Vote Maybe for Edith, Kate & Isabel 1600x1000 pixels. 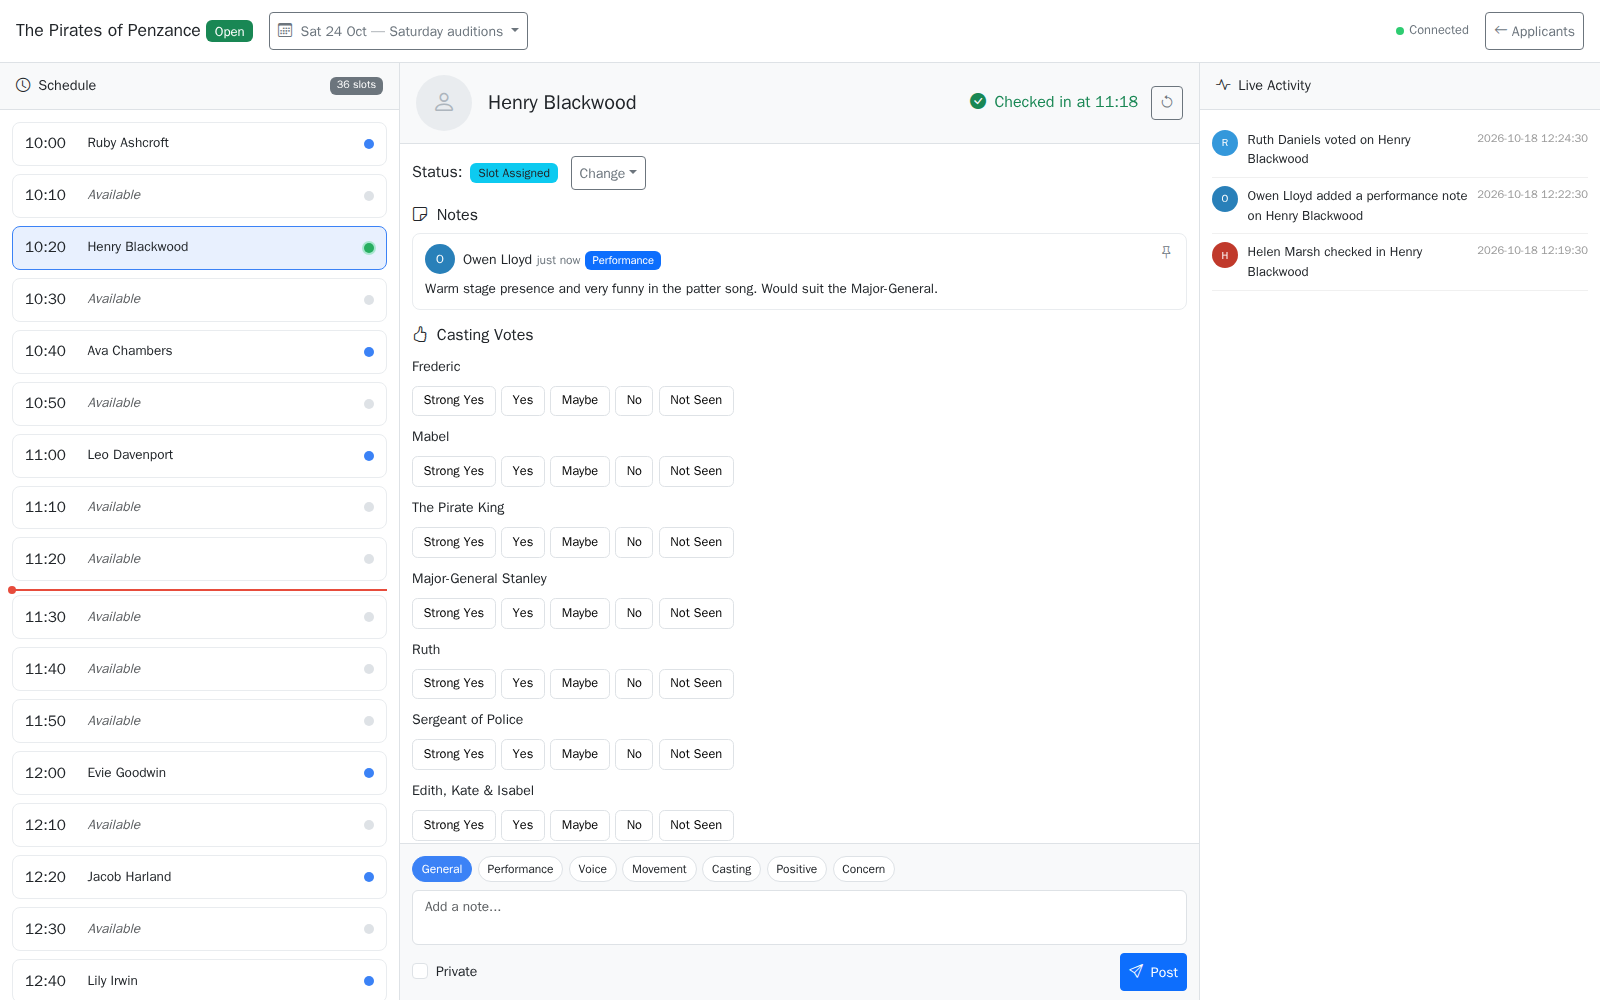point(580,825)
